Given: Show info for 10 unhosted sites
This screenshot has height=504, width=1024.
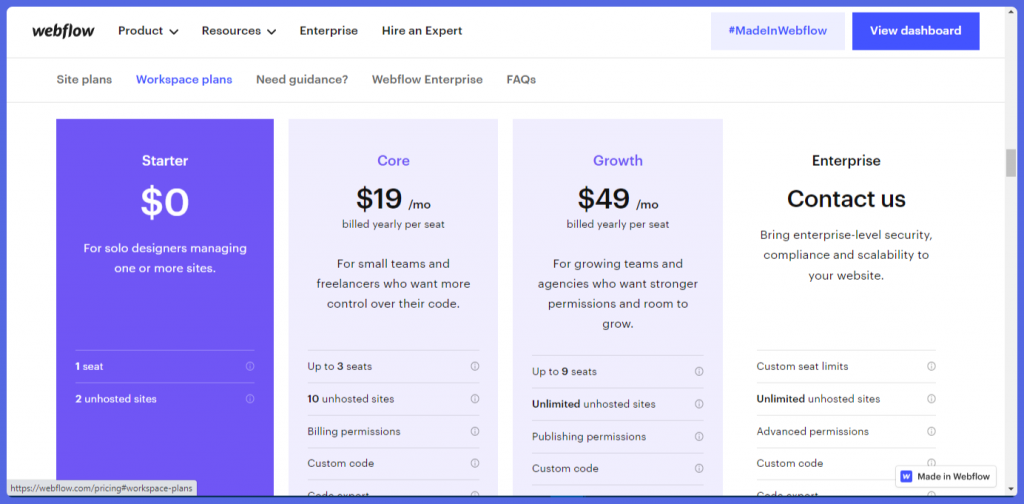Looking at the screenshot, I should pyautogui.click(x=475, y=398).
